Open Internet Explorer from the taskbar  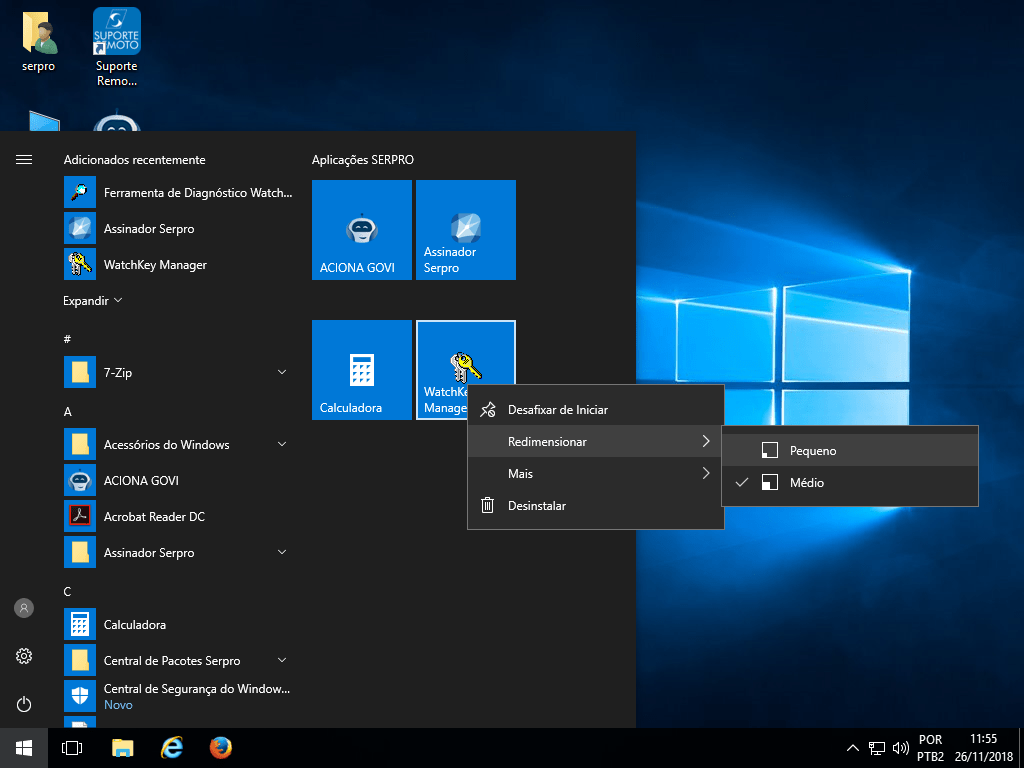tap(172, 748)
